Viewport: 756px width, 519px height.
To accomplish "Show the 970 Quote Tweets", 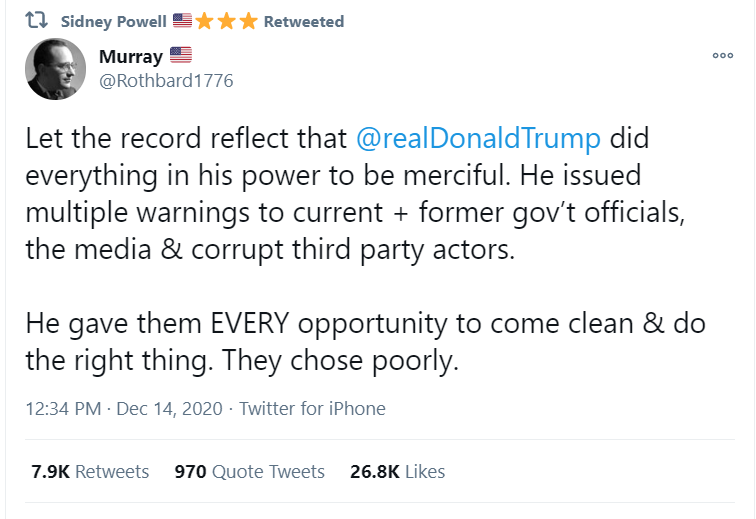I will pos(249,471).
